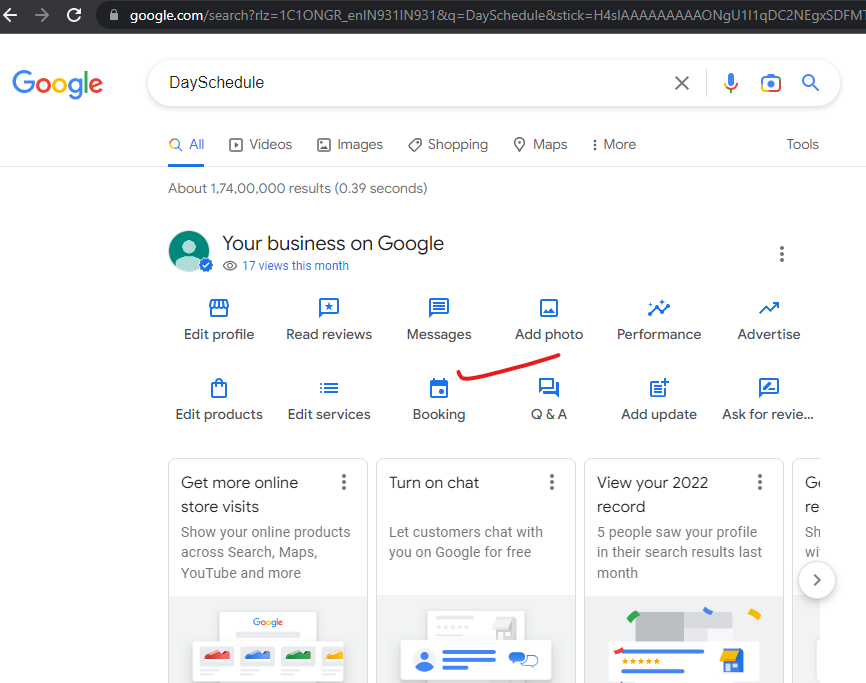866x683 pixels.
Task: Click the Edit products bag icon
Action: (x=218, y=389)
